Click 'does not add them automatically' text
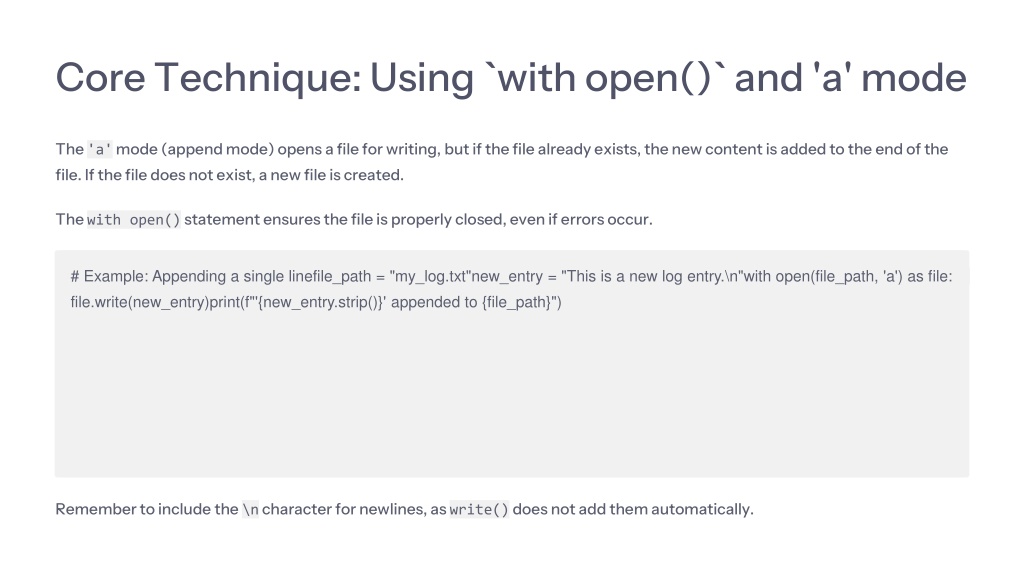The image size is (1024, 576). [633, 509]
